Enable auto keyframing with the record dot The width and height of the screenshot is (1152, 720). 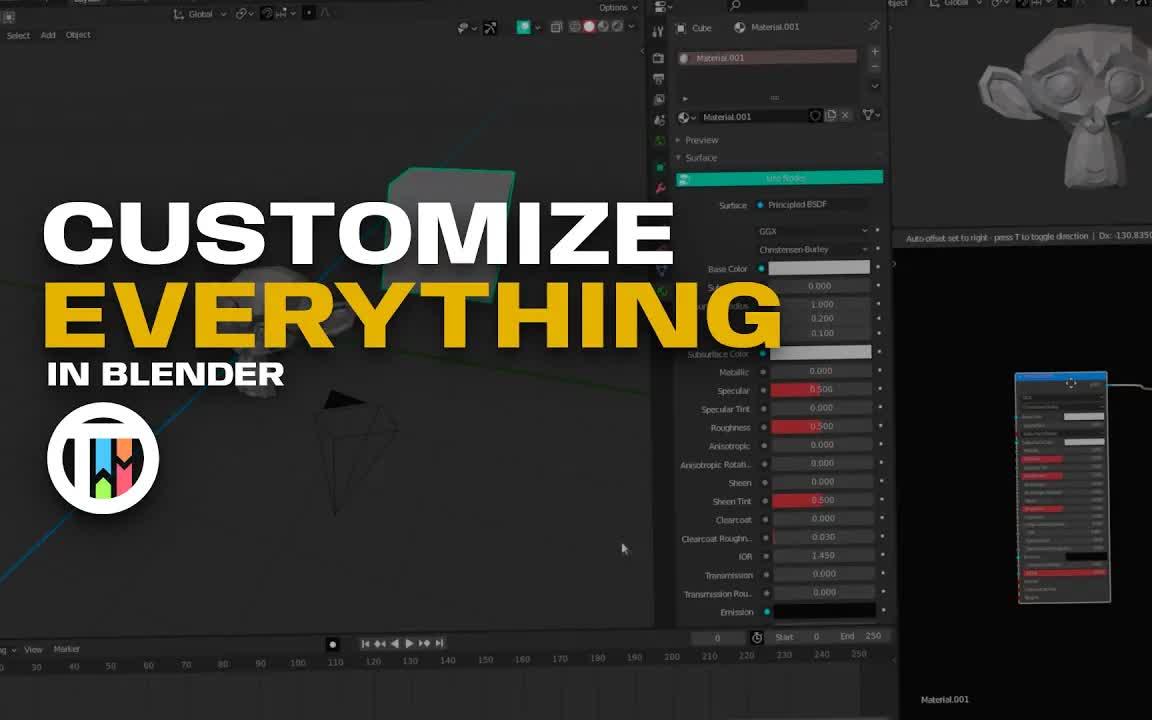(x=331, y=643)
